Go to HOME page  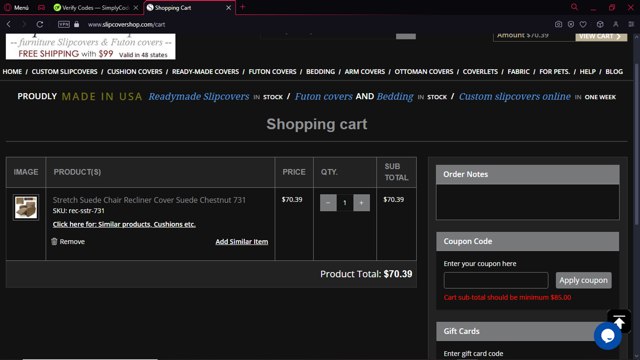(x=12, y=71)
